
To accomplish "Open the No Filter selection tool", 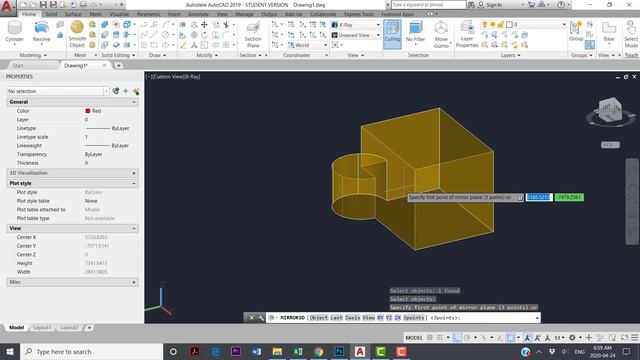I will coord(416,32).
